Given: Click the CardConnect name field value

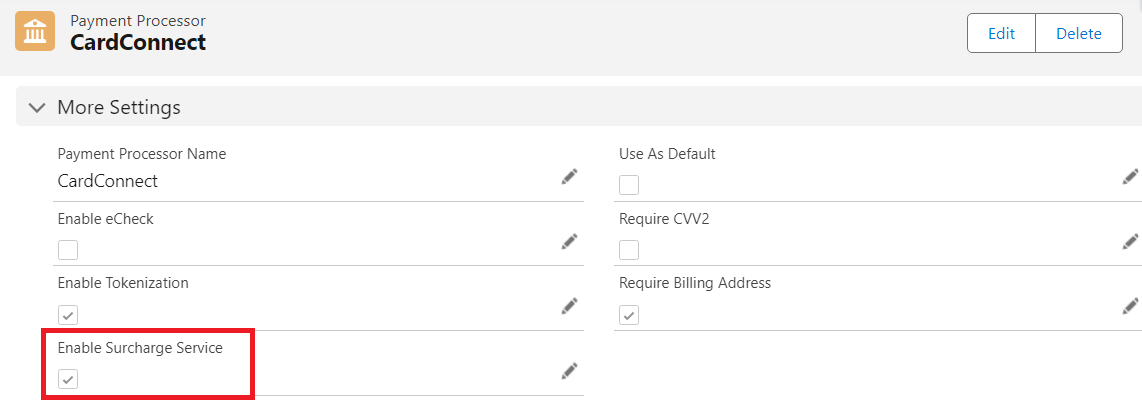Looking at the screenshot, I should pos(108,181).
